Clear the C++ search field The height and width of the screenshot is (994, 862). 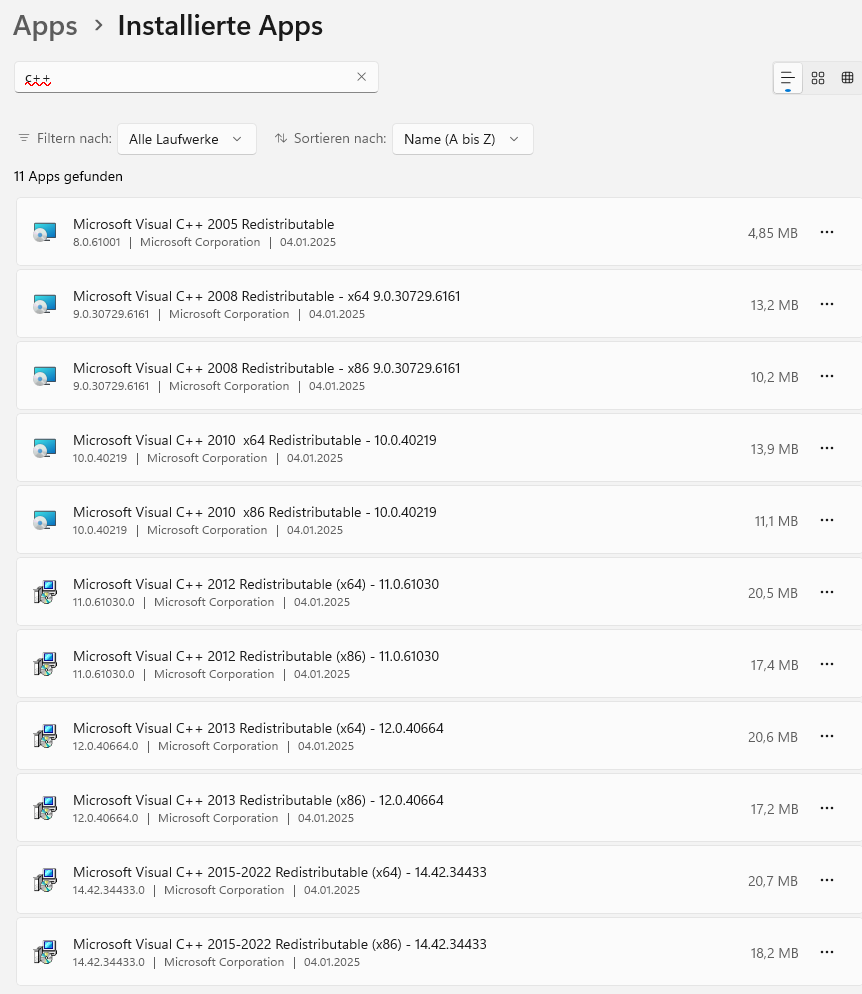click(x=361, y=77)
